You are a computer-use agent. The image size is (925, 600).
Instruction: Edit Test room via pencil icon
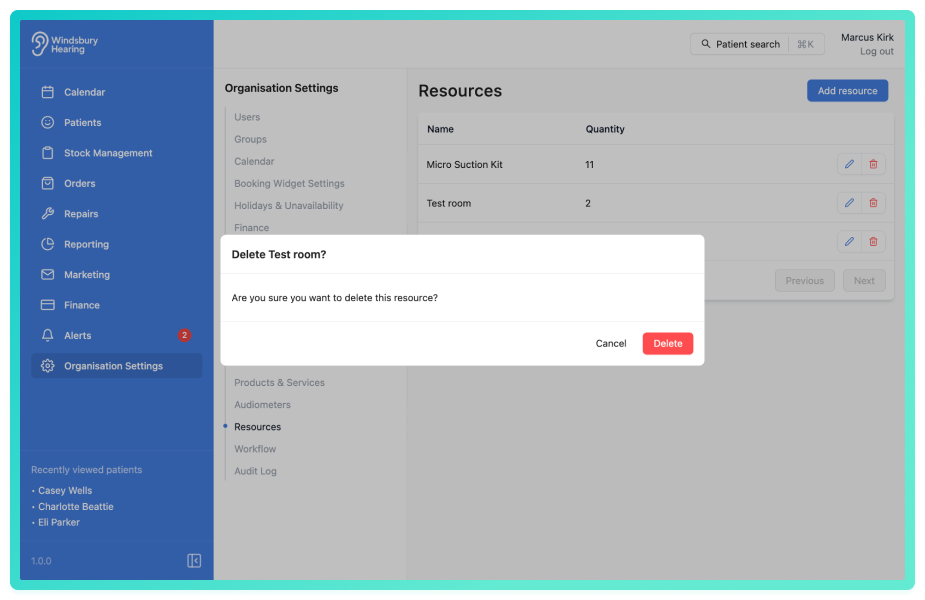pyautogui.click(x=849, y=203)
